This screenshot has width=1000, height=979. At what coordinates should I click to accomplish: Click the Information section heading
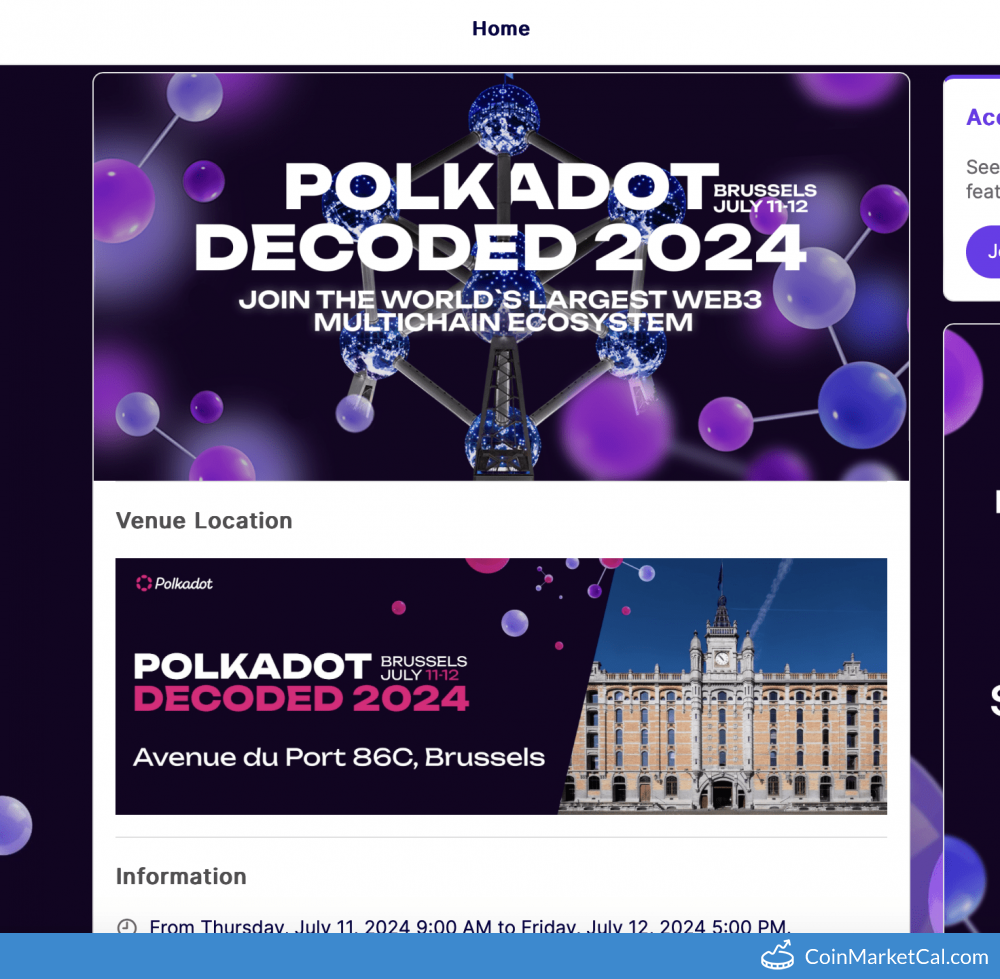point(181,877)
